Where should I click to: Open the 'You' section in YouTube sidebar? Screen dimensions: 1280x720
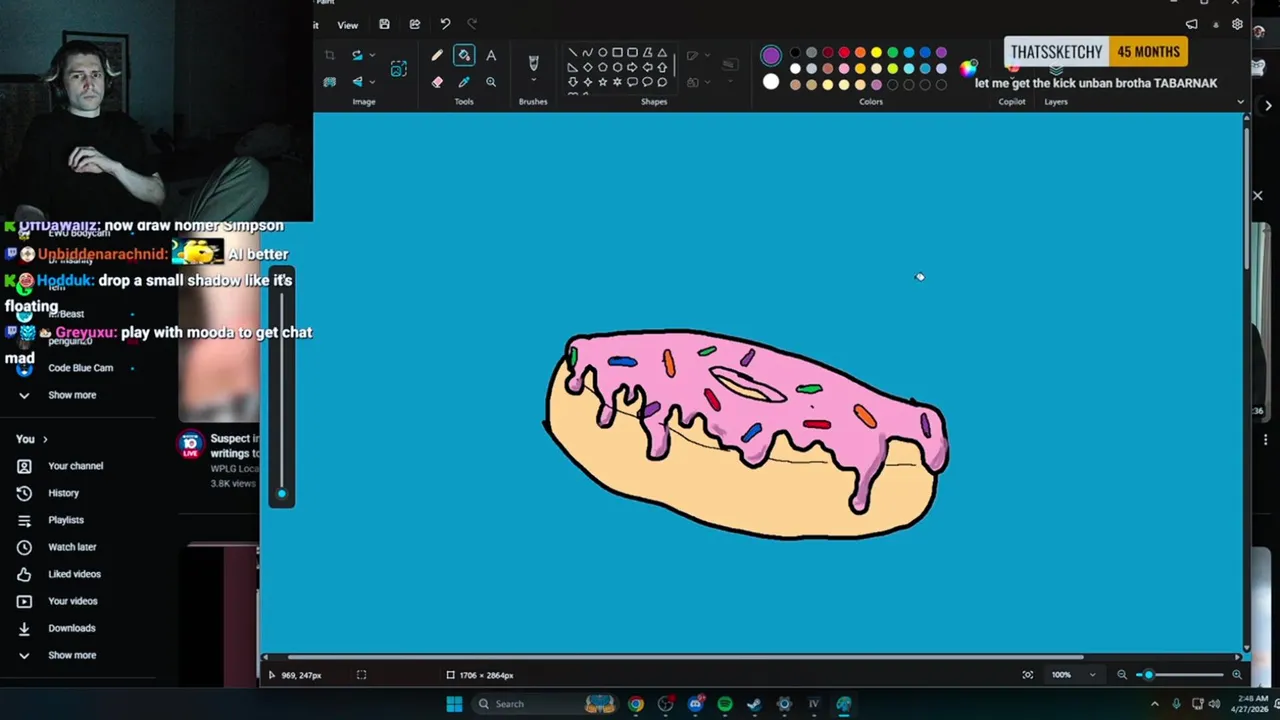point(31,439)
